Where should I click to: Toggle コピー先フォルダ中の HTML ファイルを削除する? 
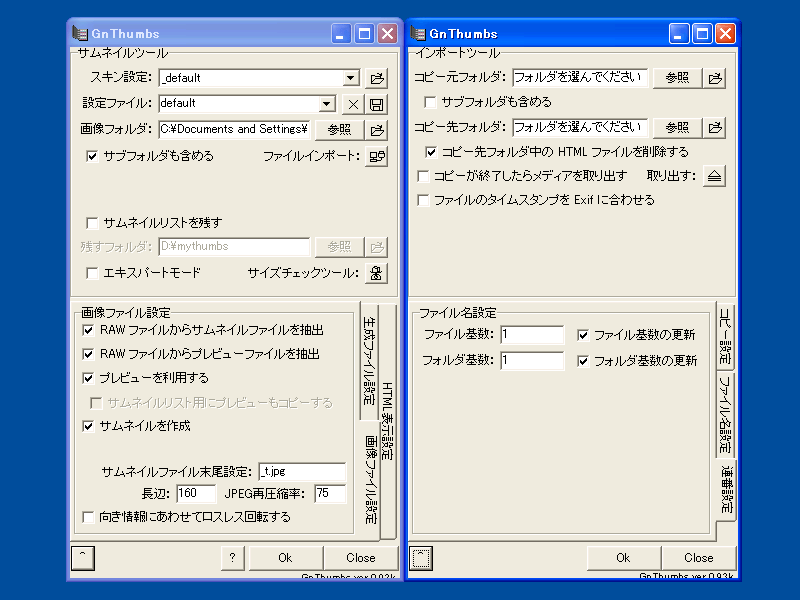coord(431,152)
